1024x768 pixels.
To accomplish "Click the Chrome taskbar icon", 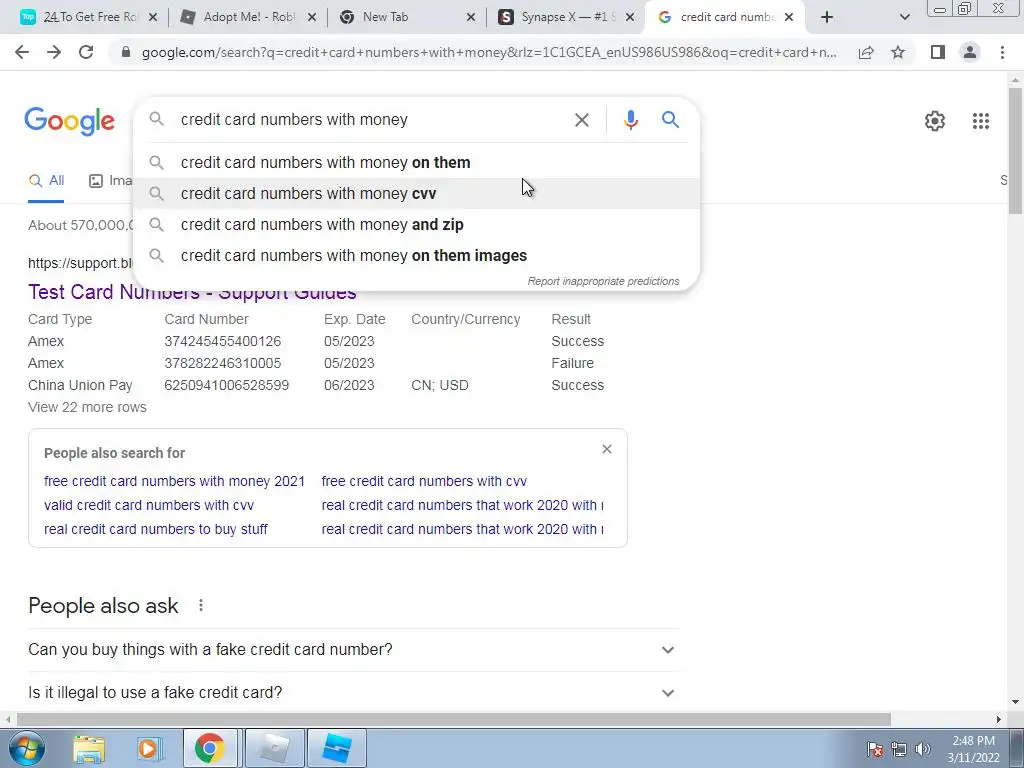I will tap(210, 748).
